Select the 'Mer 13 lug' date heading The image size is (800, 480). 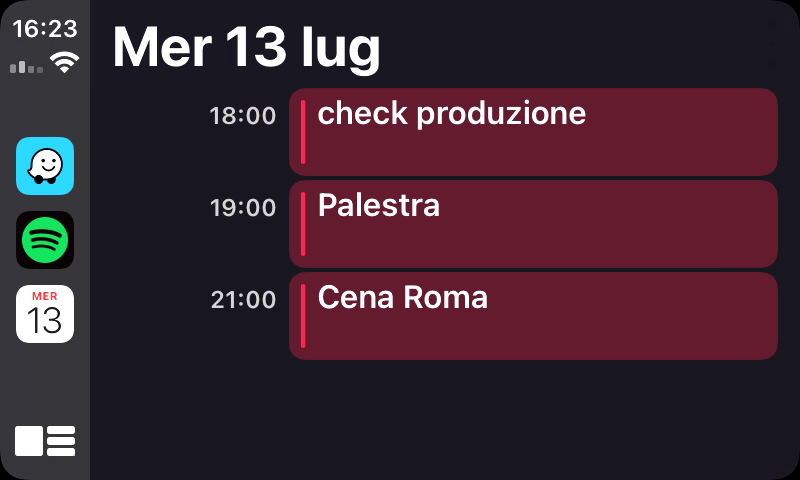tap(246, 47)
